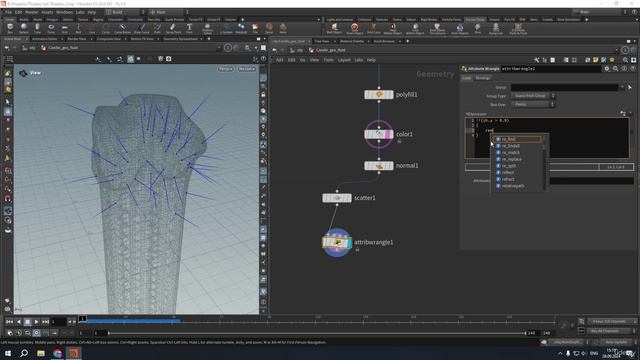Select the Grid shelf tool
This screenshot has width=640, height=360.
(64, 28)
